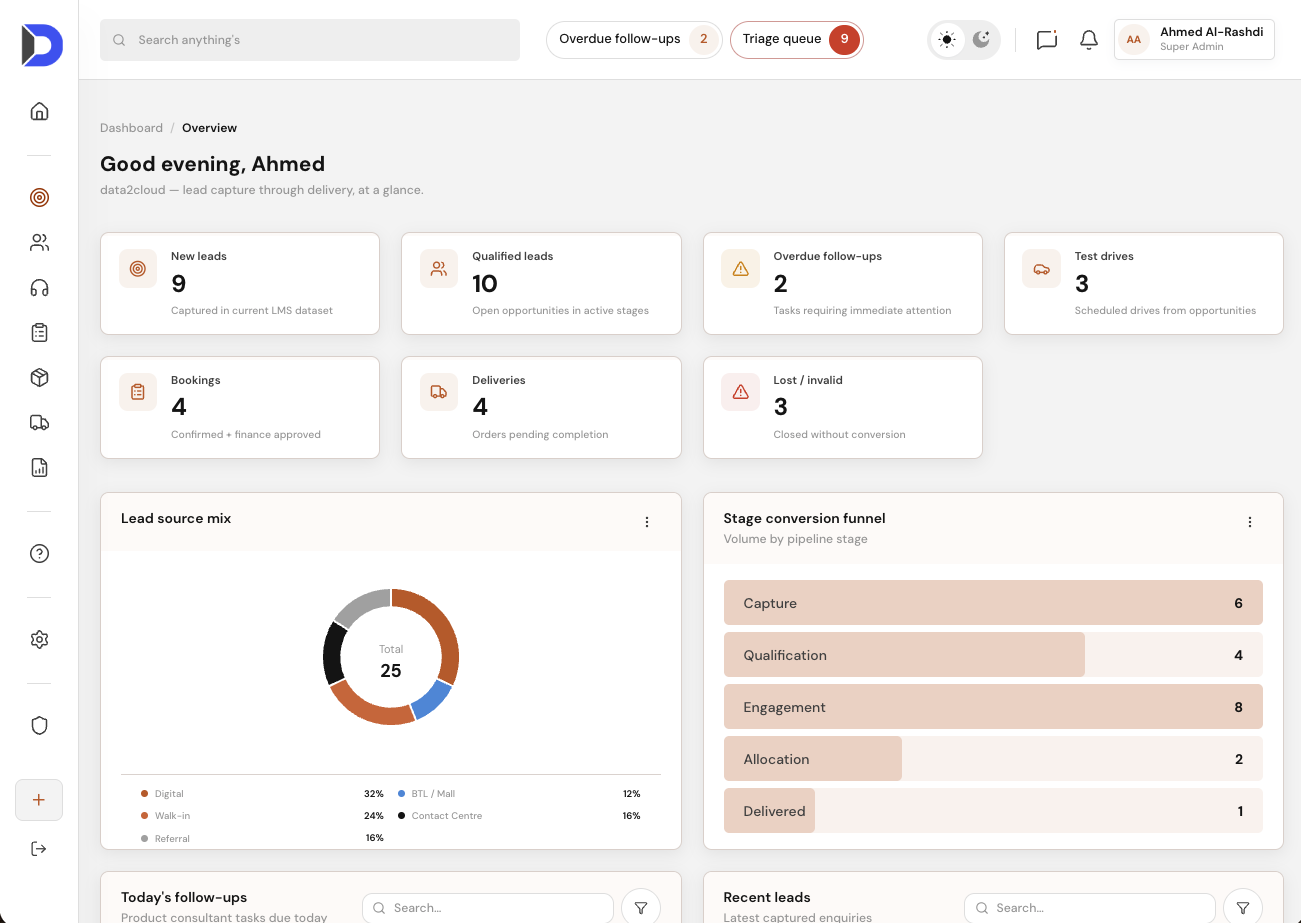Click the Capture funnel bar
Viewport: 1301px width, 923px height.
point(993,603)
